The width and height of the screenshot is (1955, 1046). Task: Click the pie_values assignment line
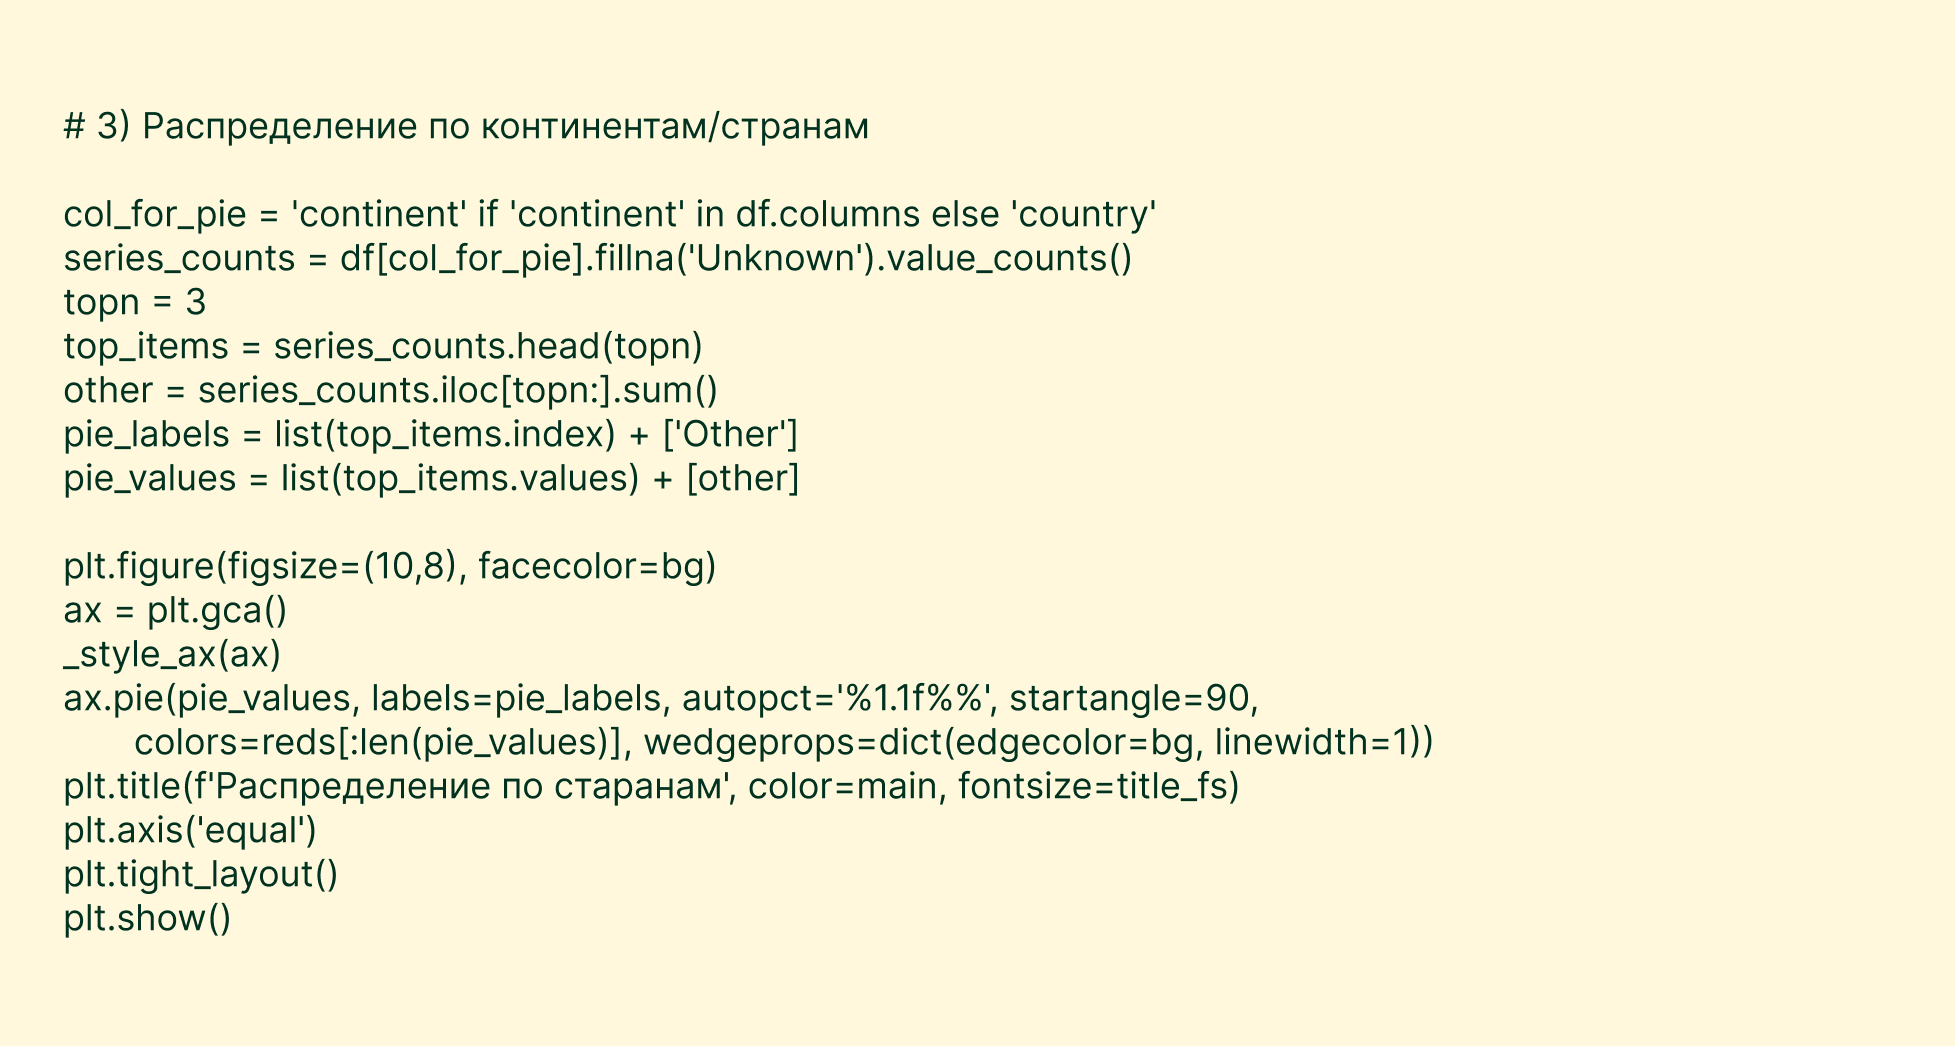pos(431,479)
